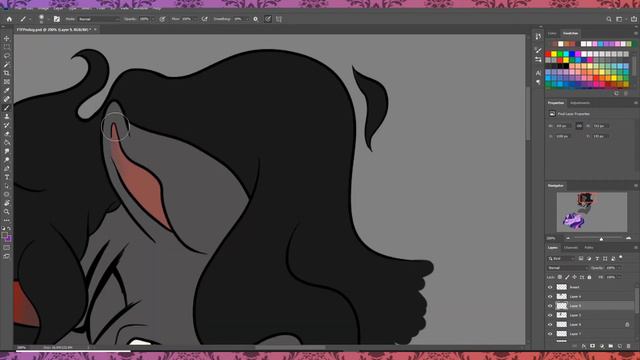Delete layer using the trash icon
Image resolution: width=640 pixels, height=360 pixels.
tap(629, 346)
